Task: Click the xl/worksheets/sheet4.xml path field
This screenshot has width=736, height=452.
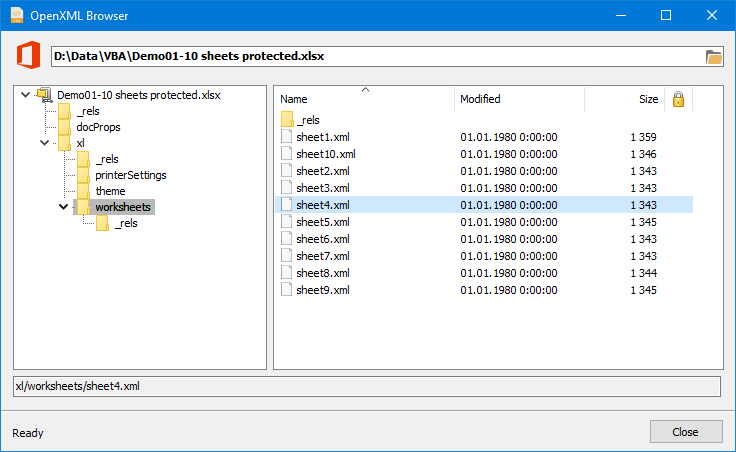Action: tap(367, 386)
